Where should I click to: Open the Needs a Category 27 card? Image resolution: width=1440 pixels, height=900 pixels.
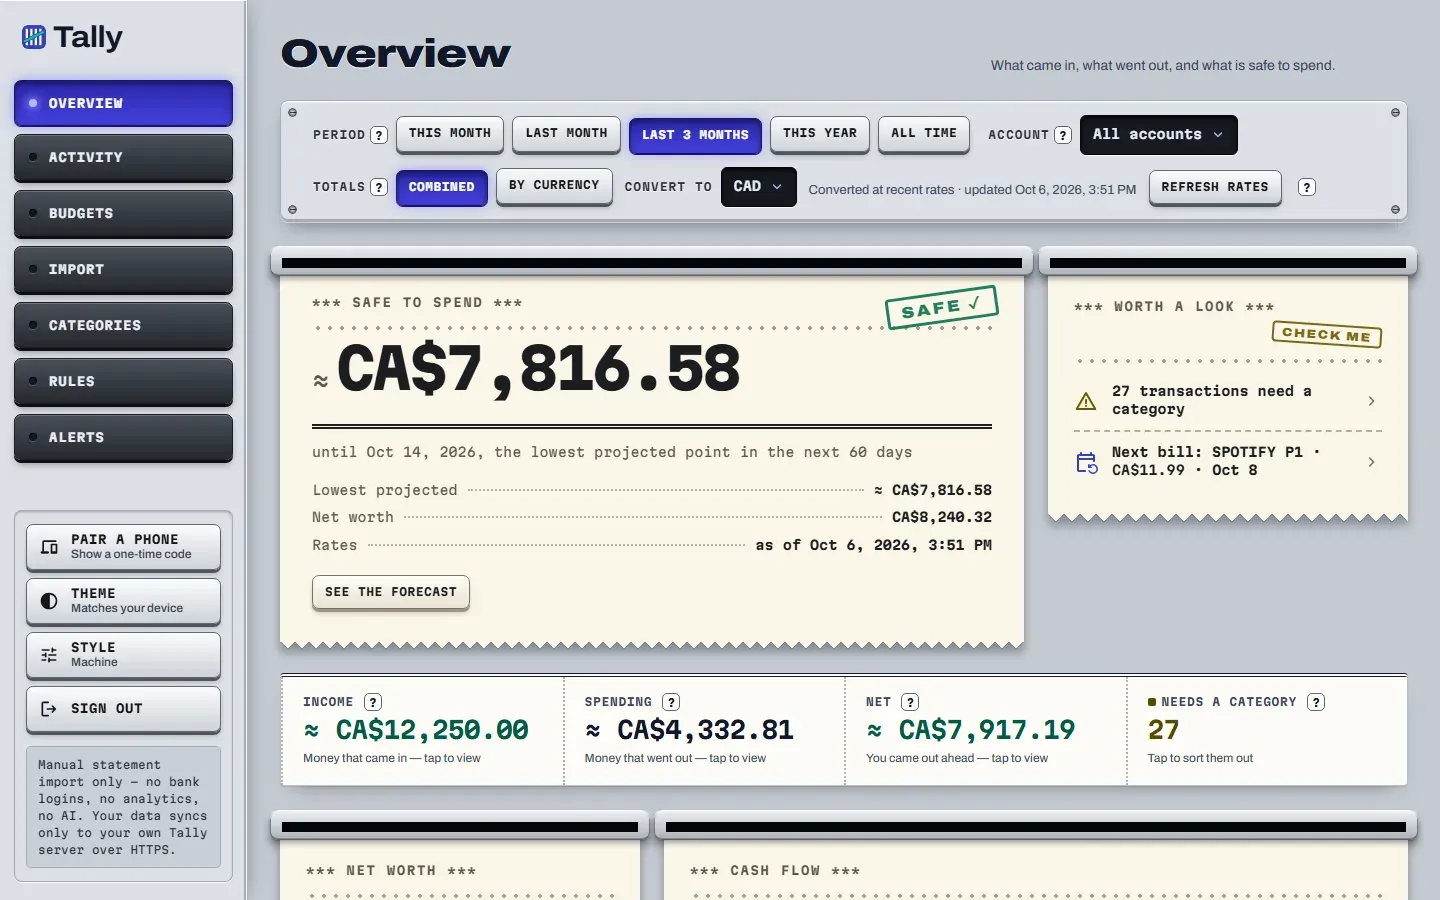(x=1267, y=730)
